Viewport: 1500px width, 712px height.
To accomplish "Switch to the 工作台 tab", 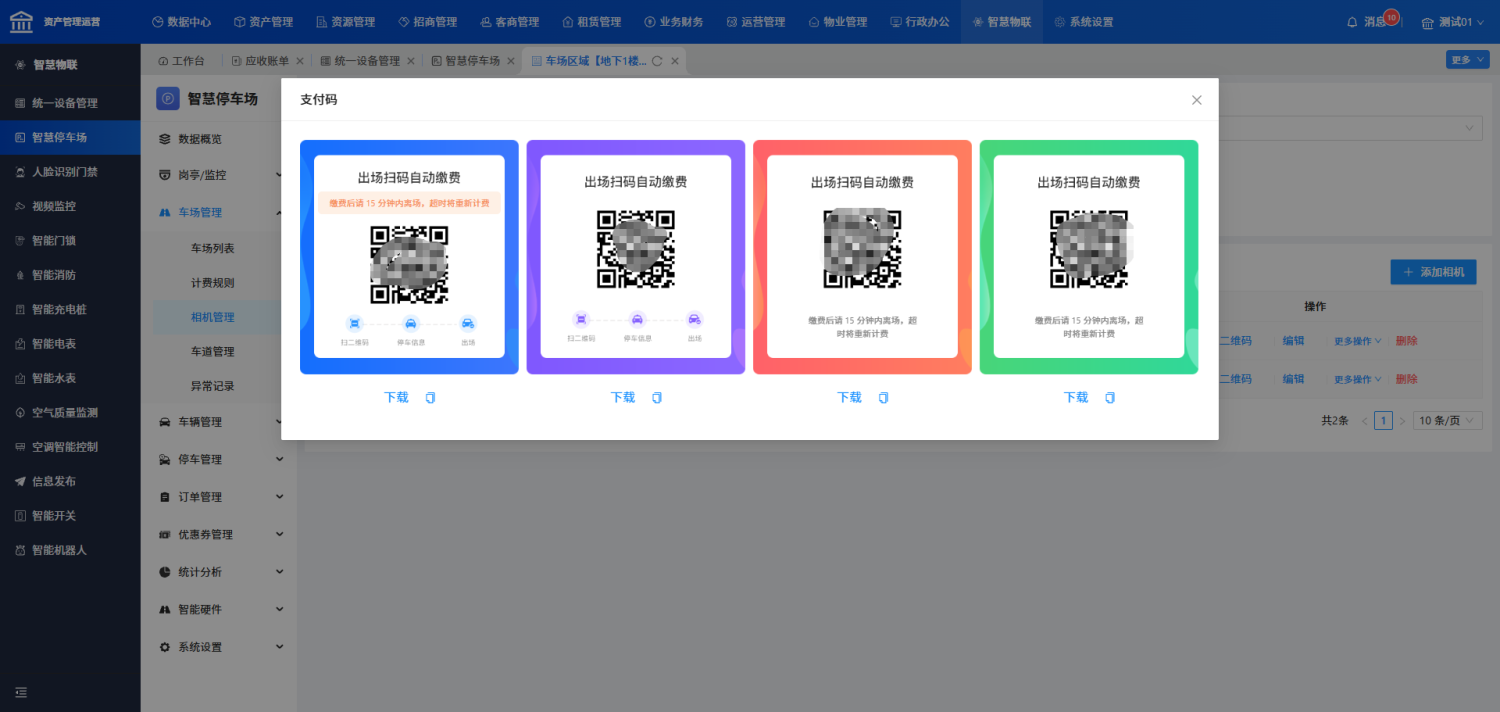I will [181, 61].
